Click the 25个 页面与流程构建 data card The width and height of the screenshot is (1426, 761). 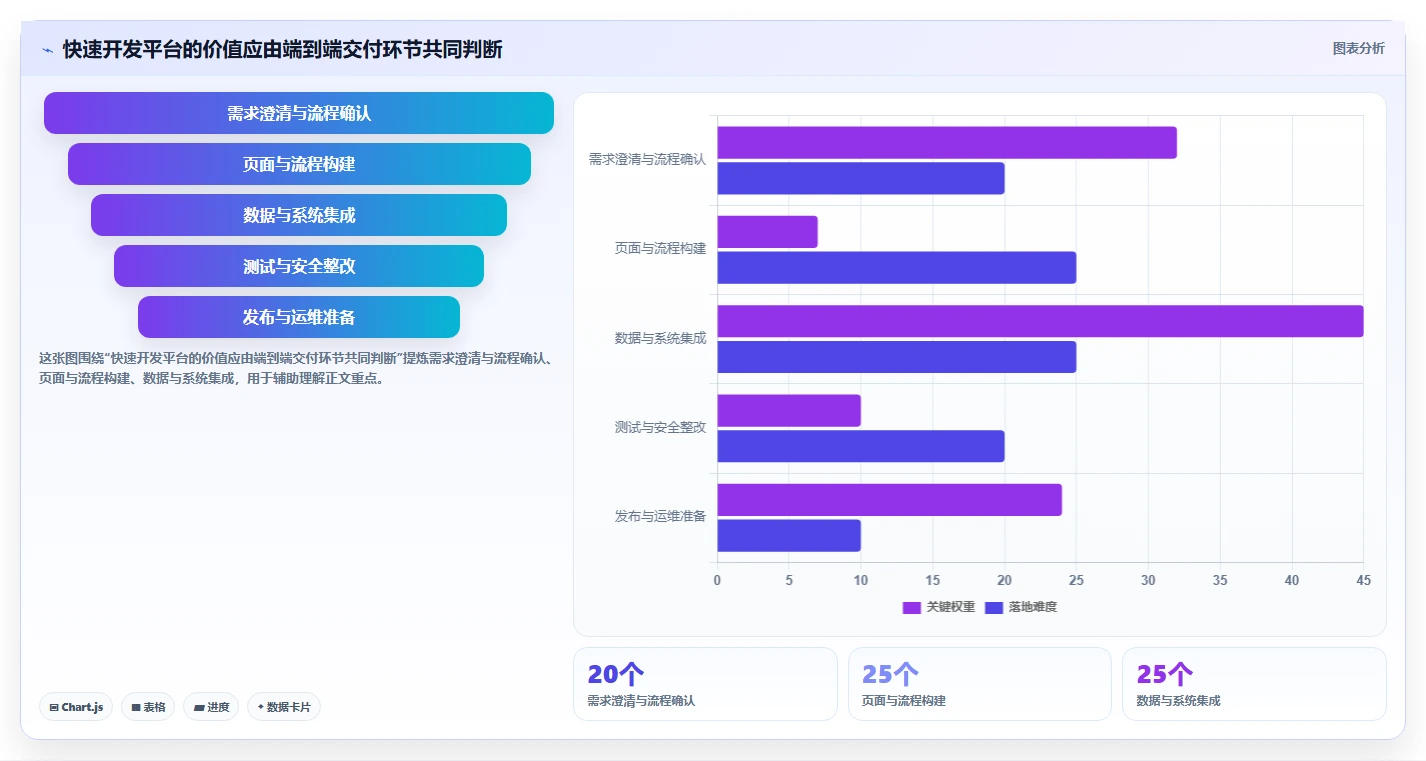tap(980, 684)
